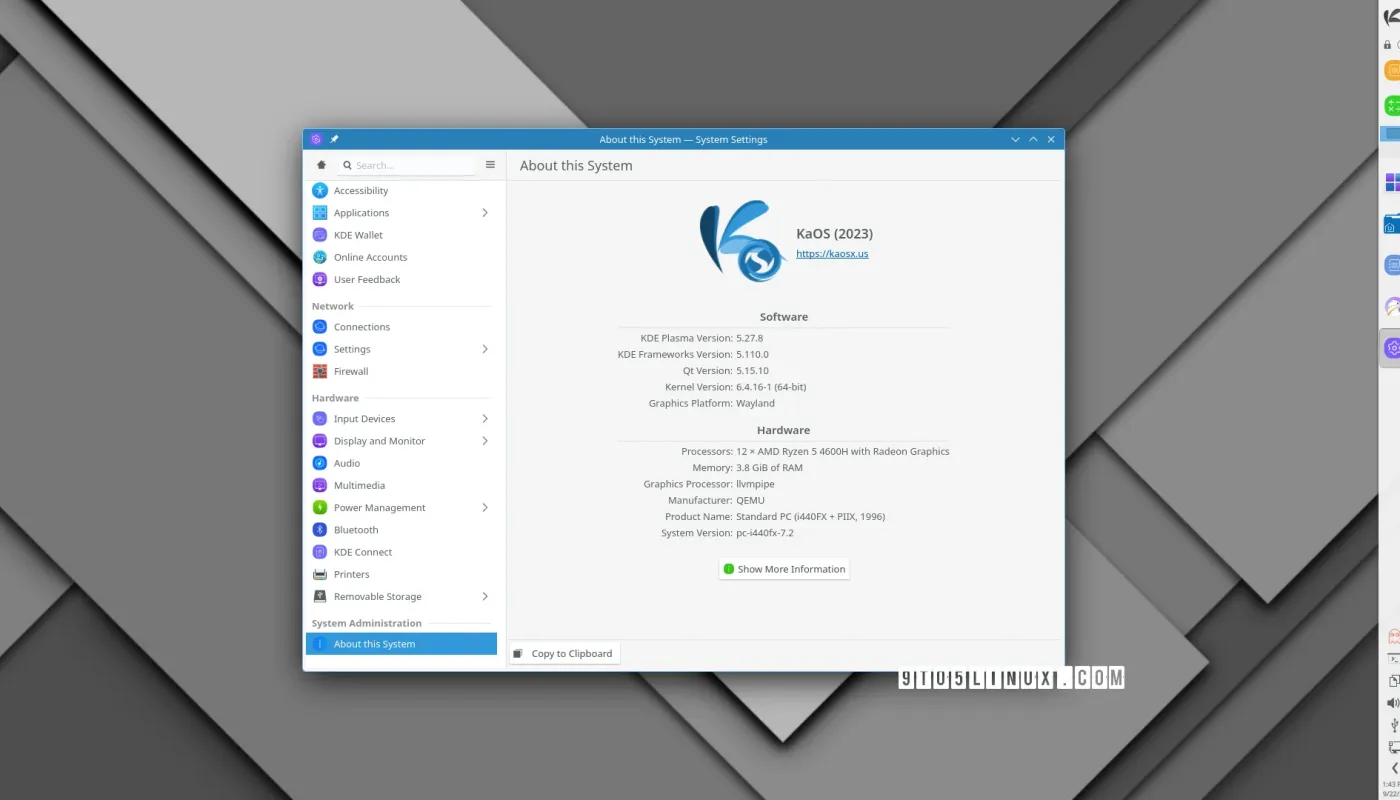Open the hamburger menu next to search

[x=489, y=164]
